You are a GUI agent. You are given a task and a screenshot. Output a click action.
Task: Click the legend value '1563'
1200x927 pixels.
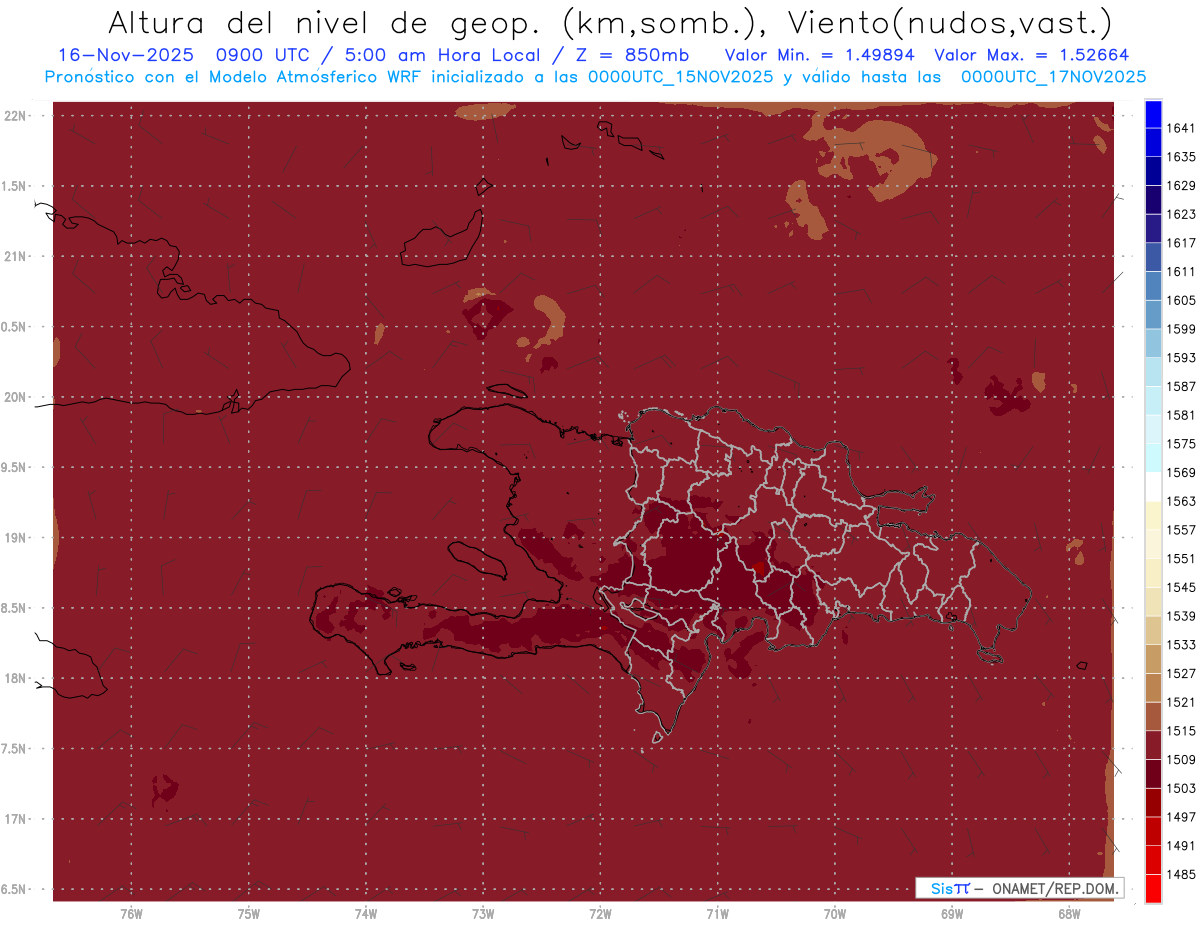tap(1181, 501)
